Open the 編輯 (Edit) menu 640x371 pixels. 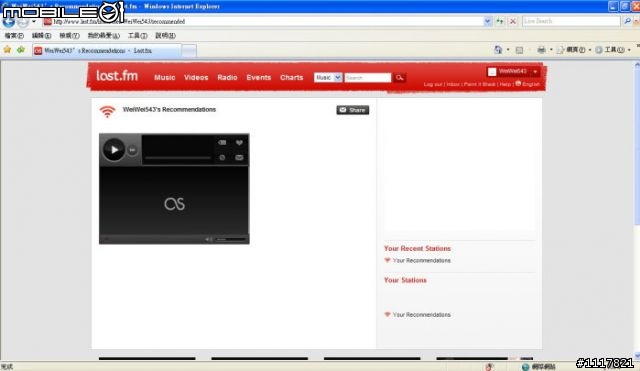[x=41, y=36]
